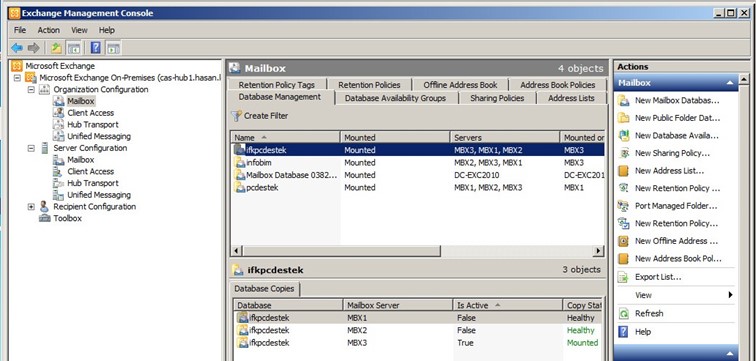Sort databases by the Name column
Viewport: 756px width, 361px height.
coord(285,137)
